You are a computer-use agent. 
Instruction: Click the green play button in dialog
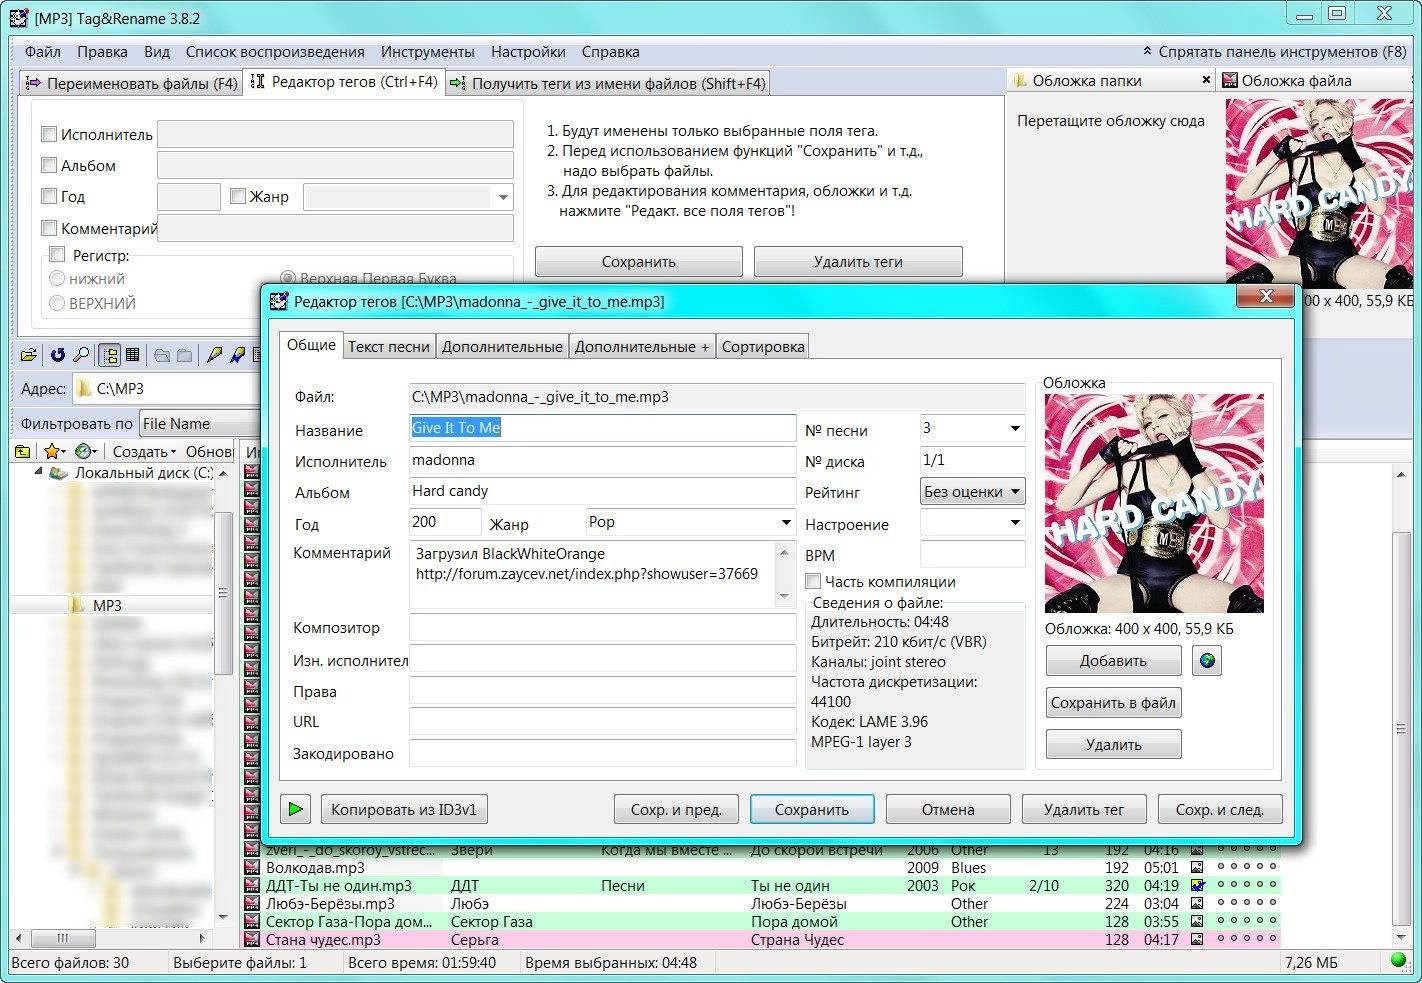tap(296, 809)
